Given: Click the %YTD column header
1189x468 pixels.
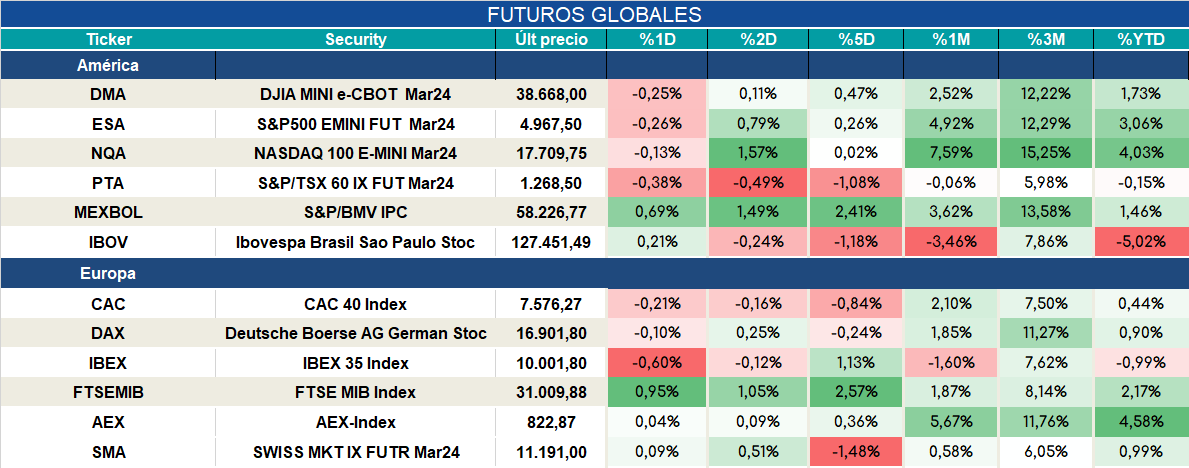Looking at the screenshot, I should pyautogui.click(x=1140, y=40).
